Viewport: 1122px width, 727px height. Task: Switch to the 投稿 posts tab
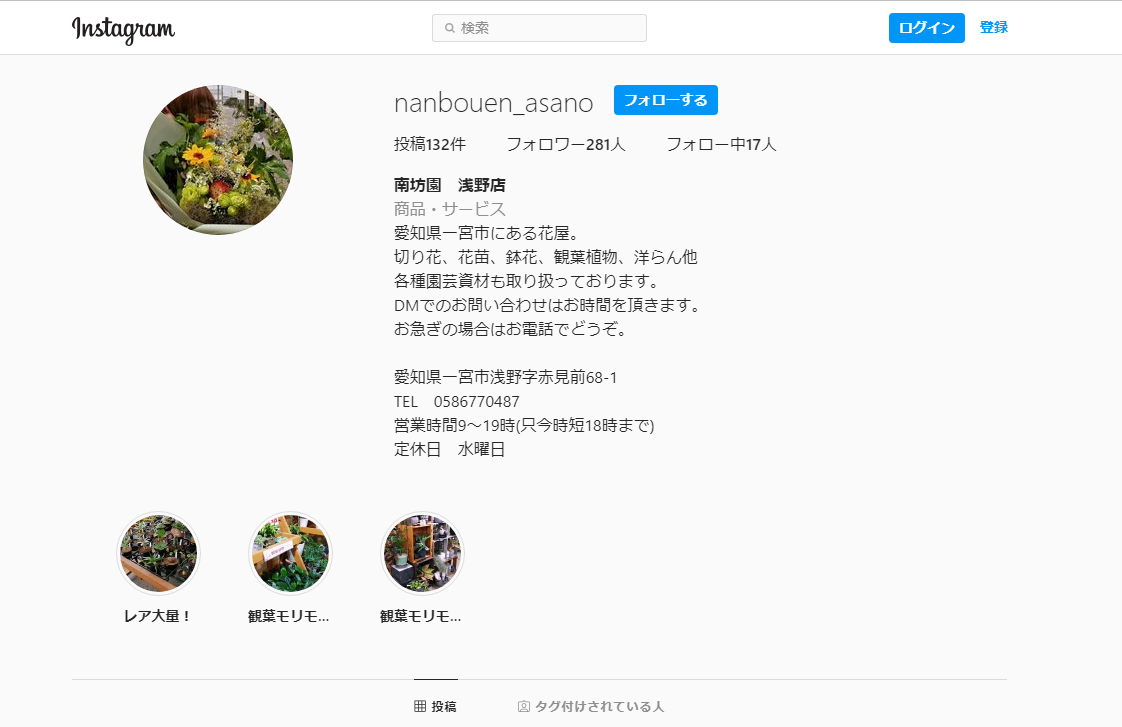tap(435, 706)
